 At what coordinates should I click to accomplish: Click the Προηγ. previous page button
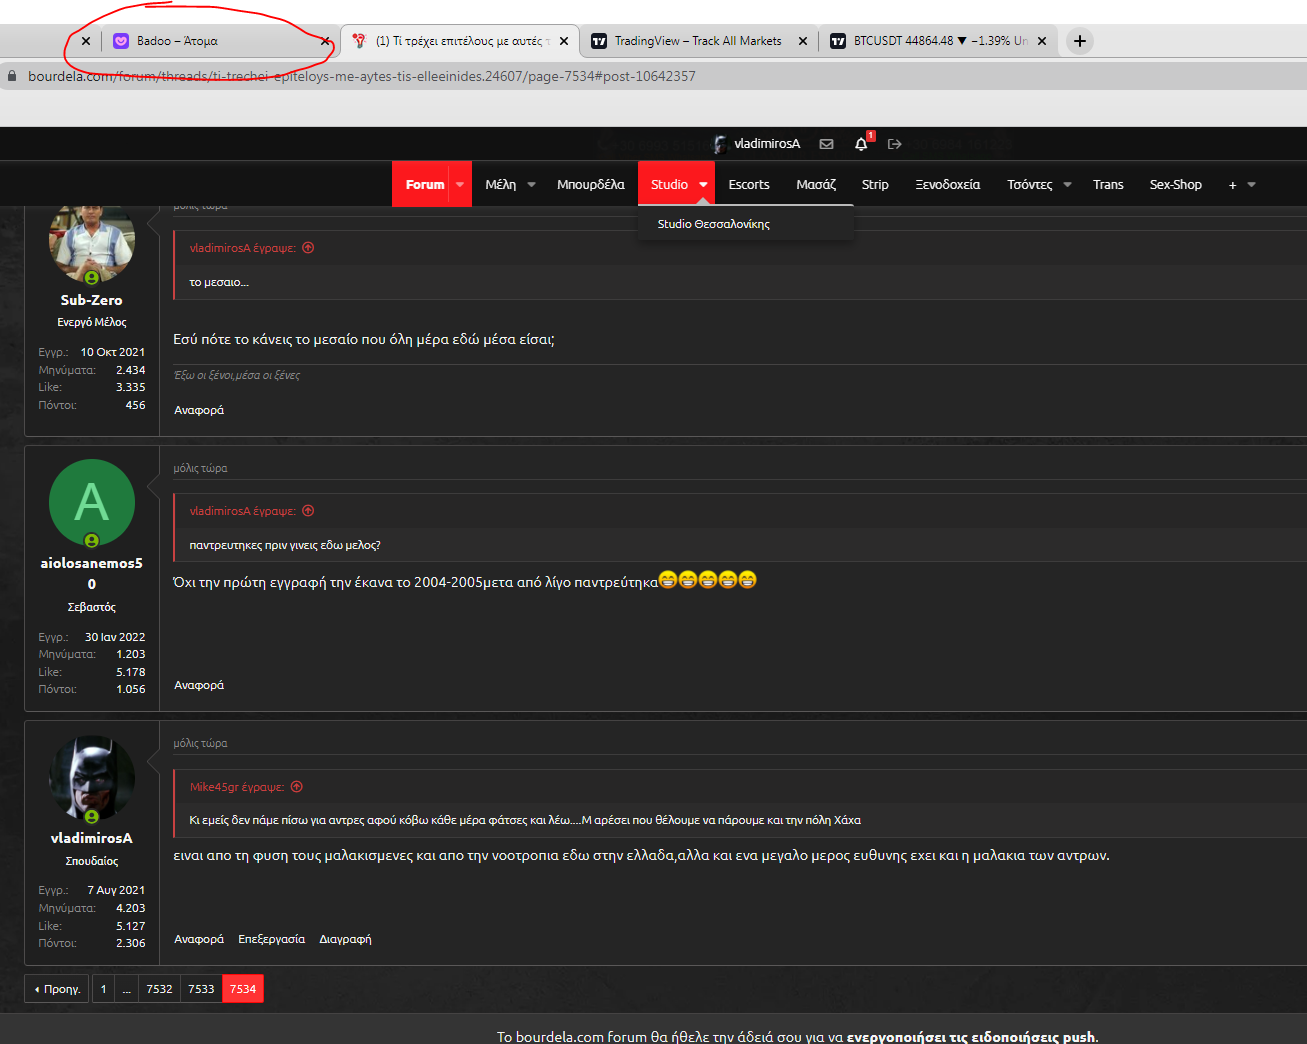(x=57, y=989)
